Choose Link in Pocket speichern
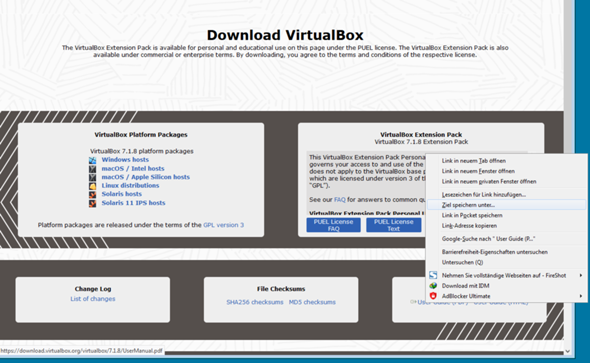This screenshot has width=590, height=363. (x=507, y=215)
